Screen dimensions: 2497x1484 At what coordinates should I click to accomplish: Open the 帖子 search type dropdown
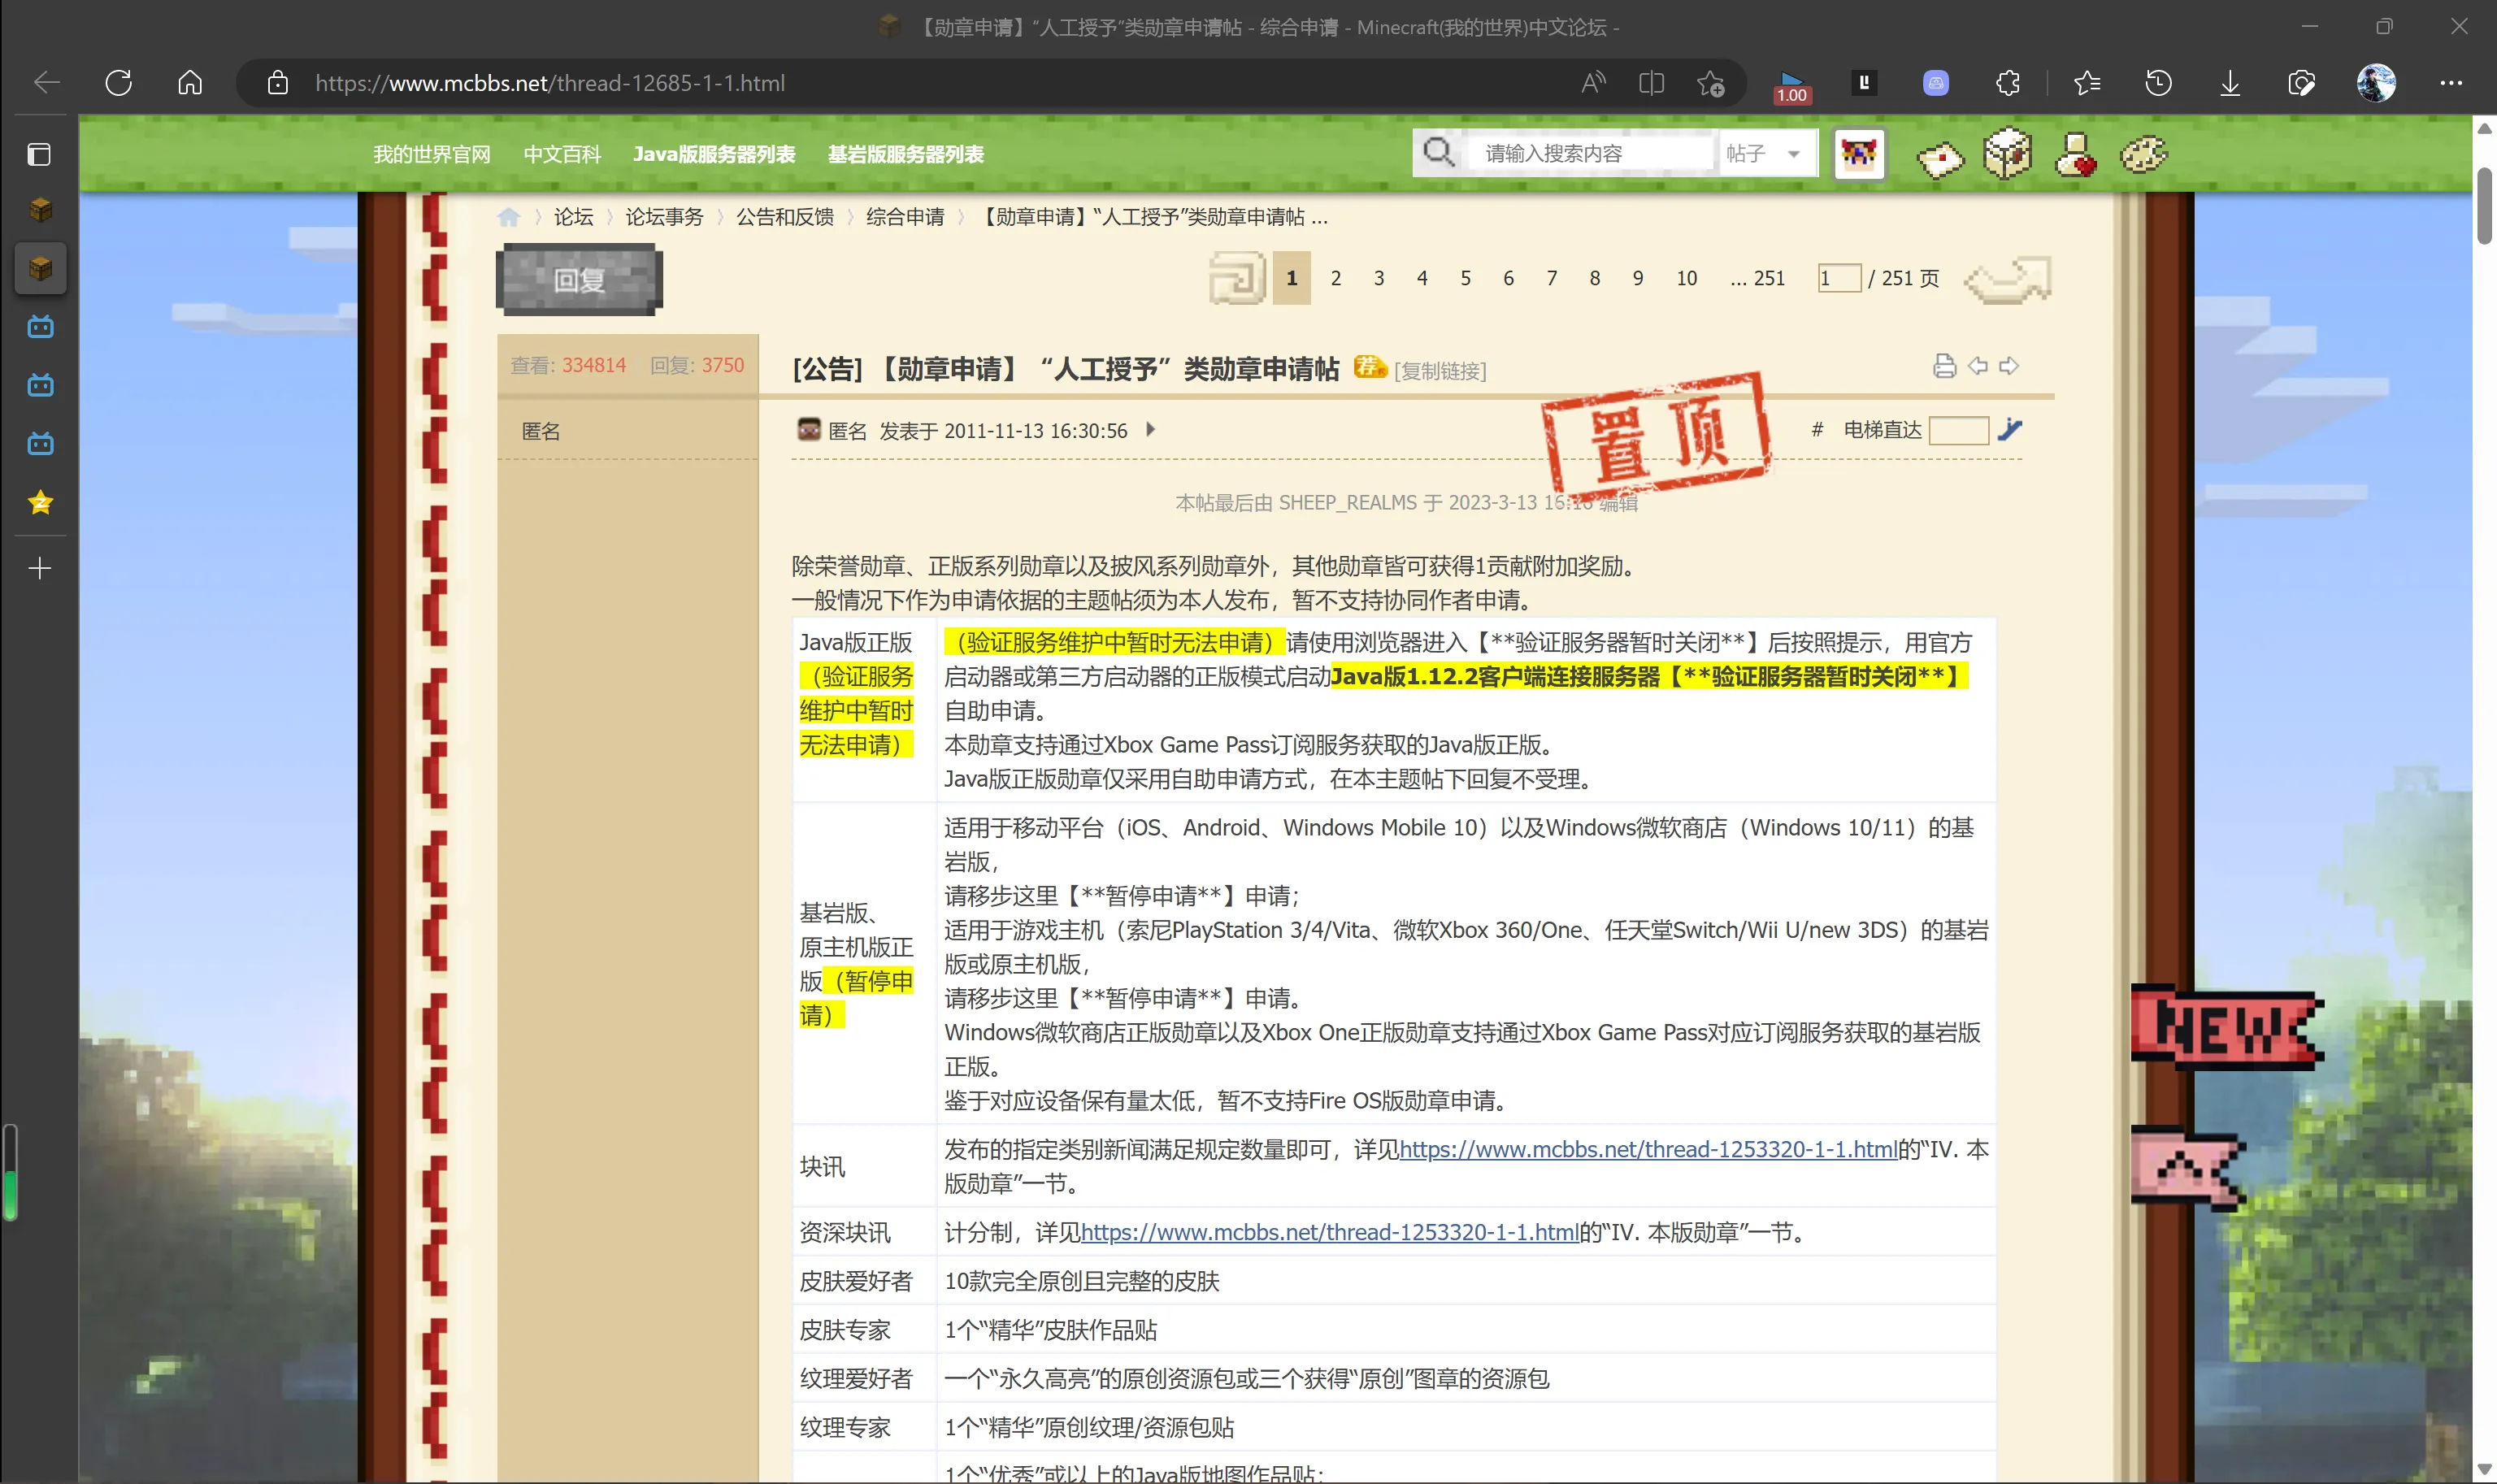click(1766, 153)
